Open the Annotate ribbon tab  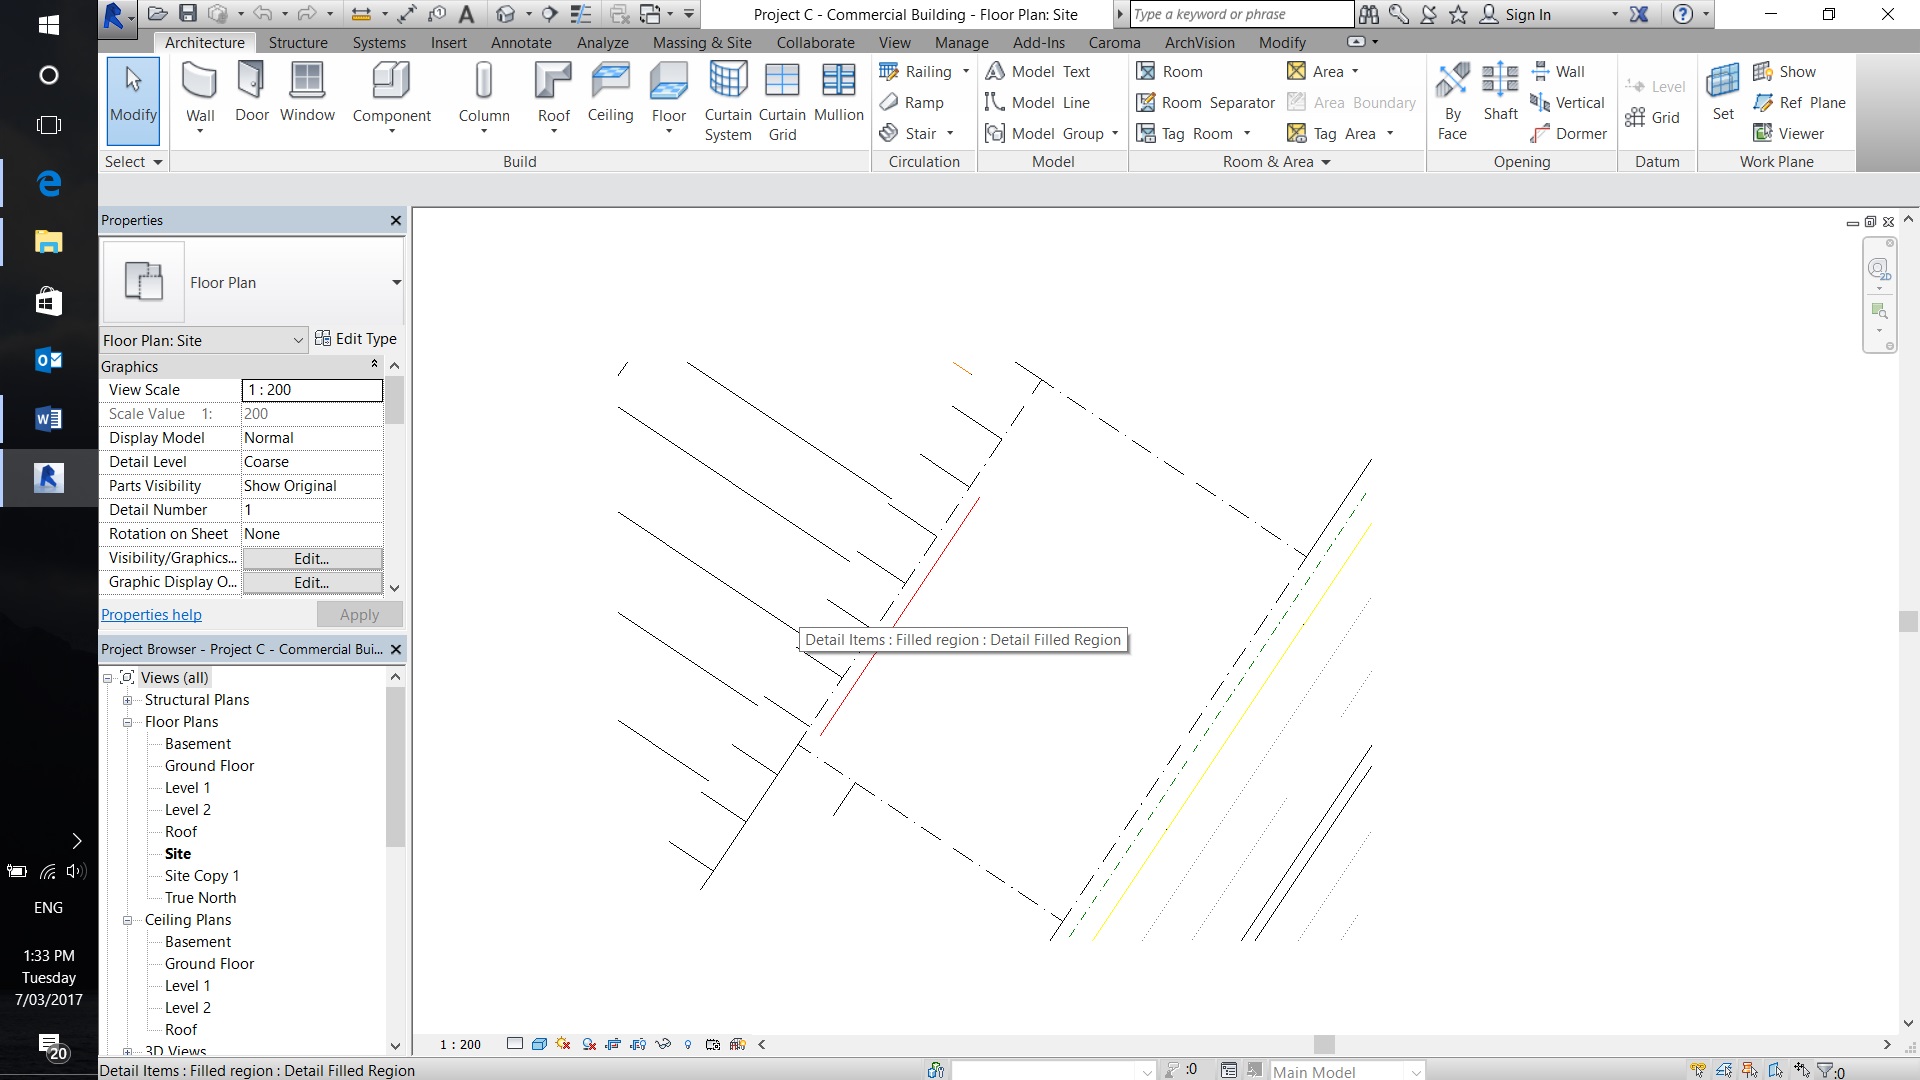[x=520, y=43]
